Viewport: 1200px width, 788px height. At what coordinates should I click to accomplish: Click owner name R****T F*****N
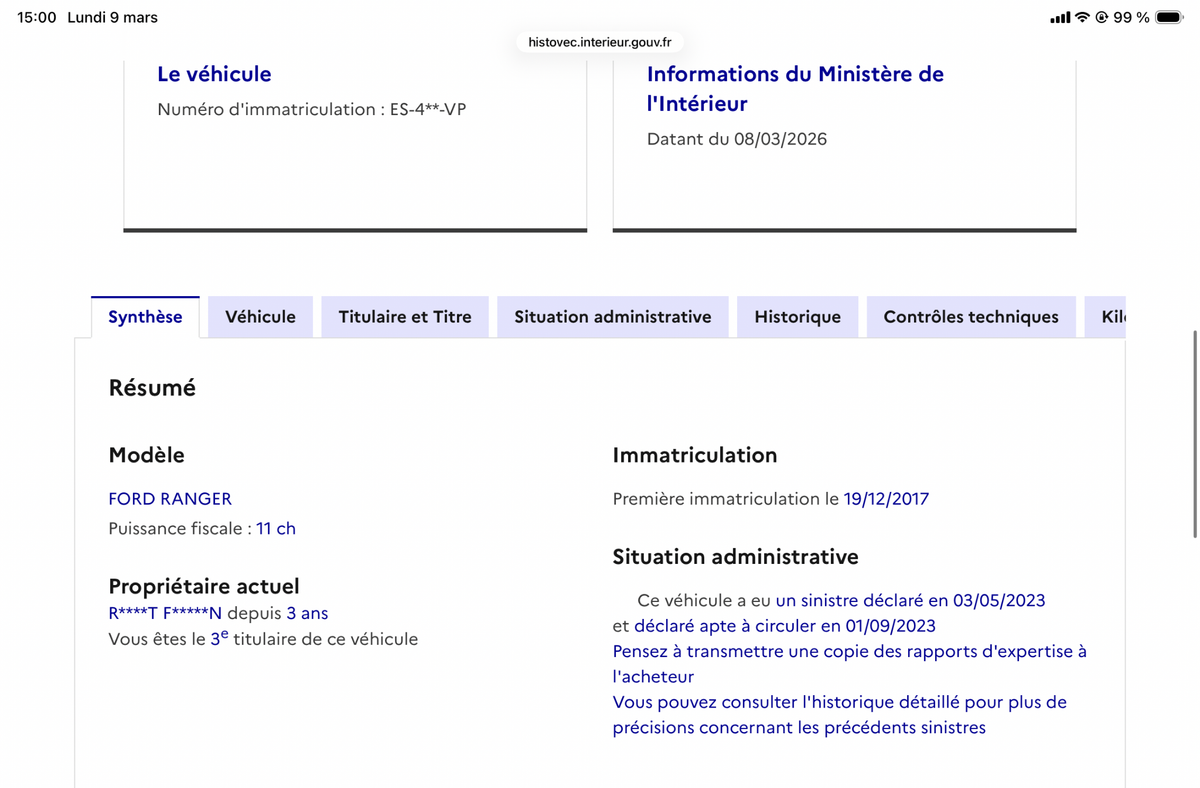click(x=165, y=614)
